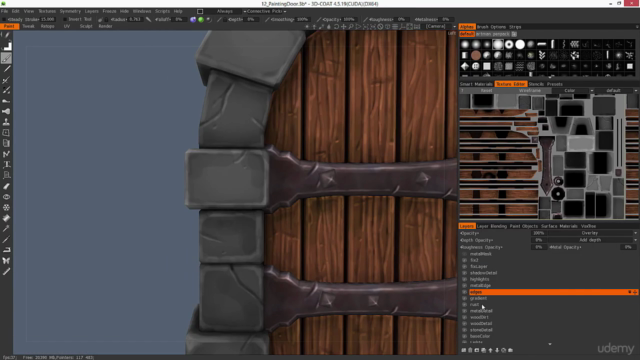Screen dimensions: 640x360
Task: Click the Wireframe button
Action: coord(529,91)
